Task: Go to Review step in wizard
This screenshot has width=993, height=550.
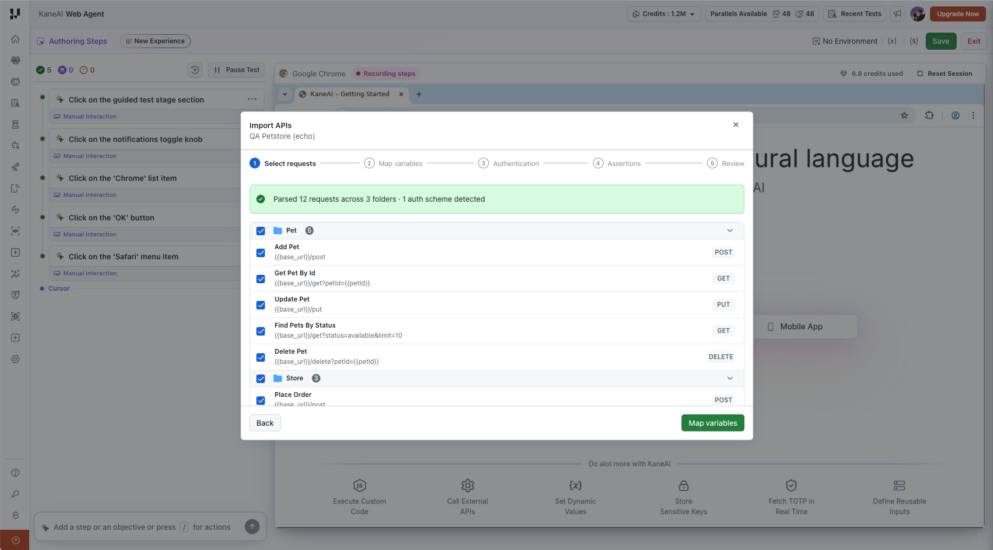Action: pyautogui.click(x=726, y=163)
